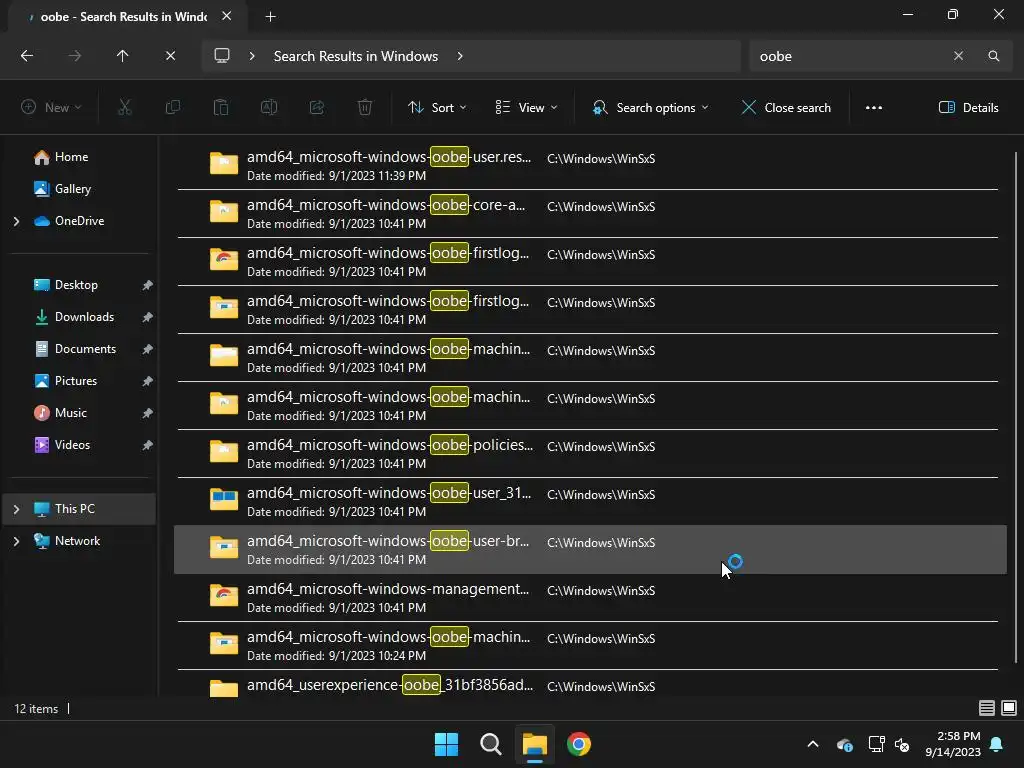Viewport: 1024px width, 768px height.
Task: Click the Copy icon in toolbar
Action: tap(173, 108)
